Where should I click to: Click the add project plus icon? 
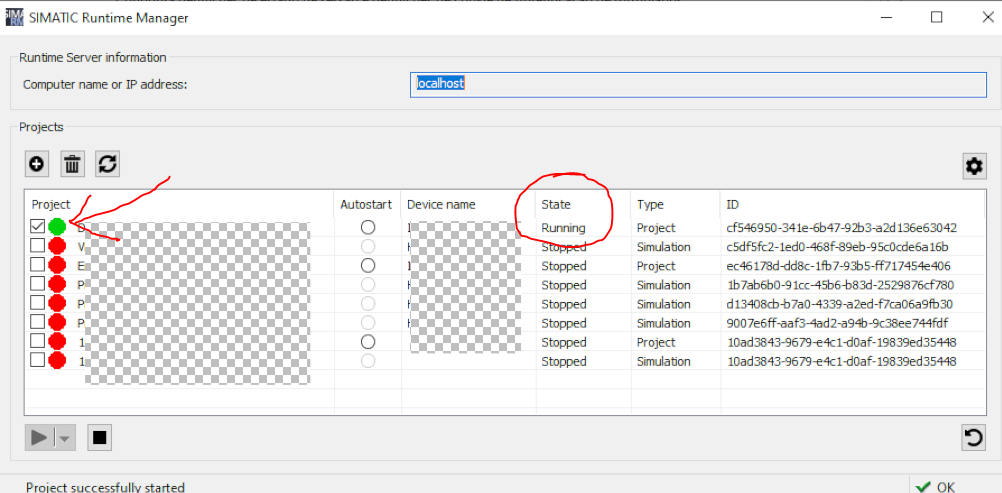pos(38,164)
